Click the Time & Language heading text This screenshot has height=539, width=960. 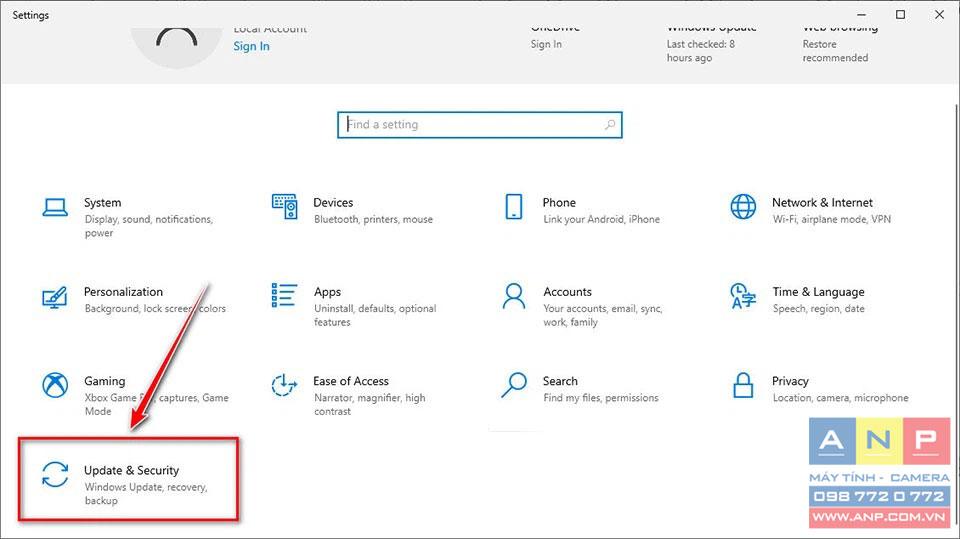pos(819,292)
